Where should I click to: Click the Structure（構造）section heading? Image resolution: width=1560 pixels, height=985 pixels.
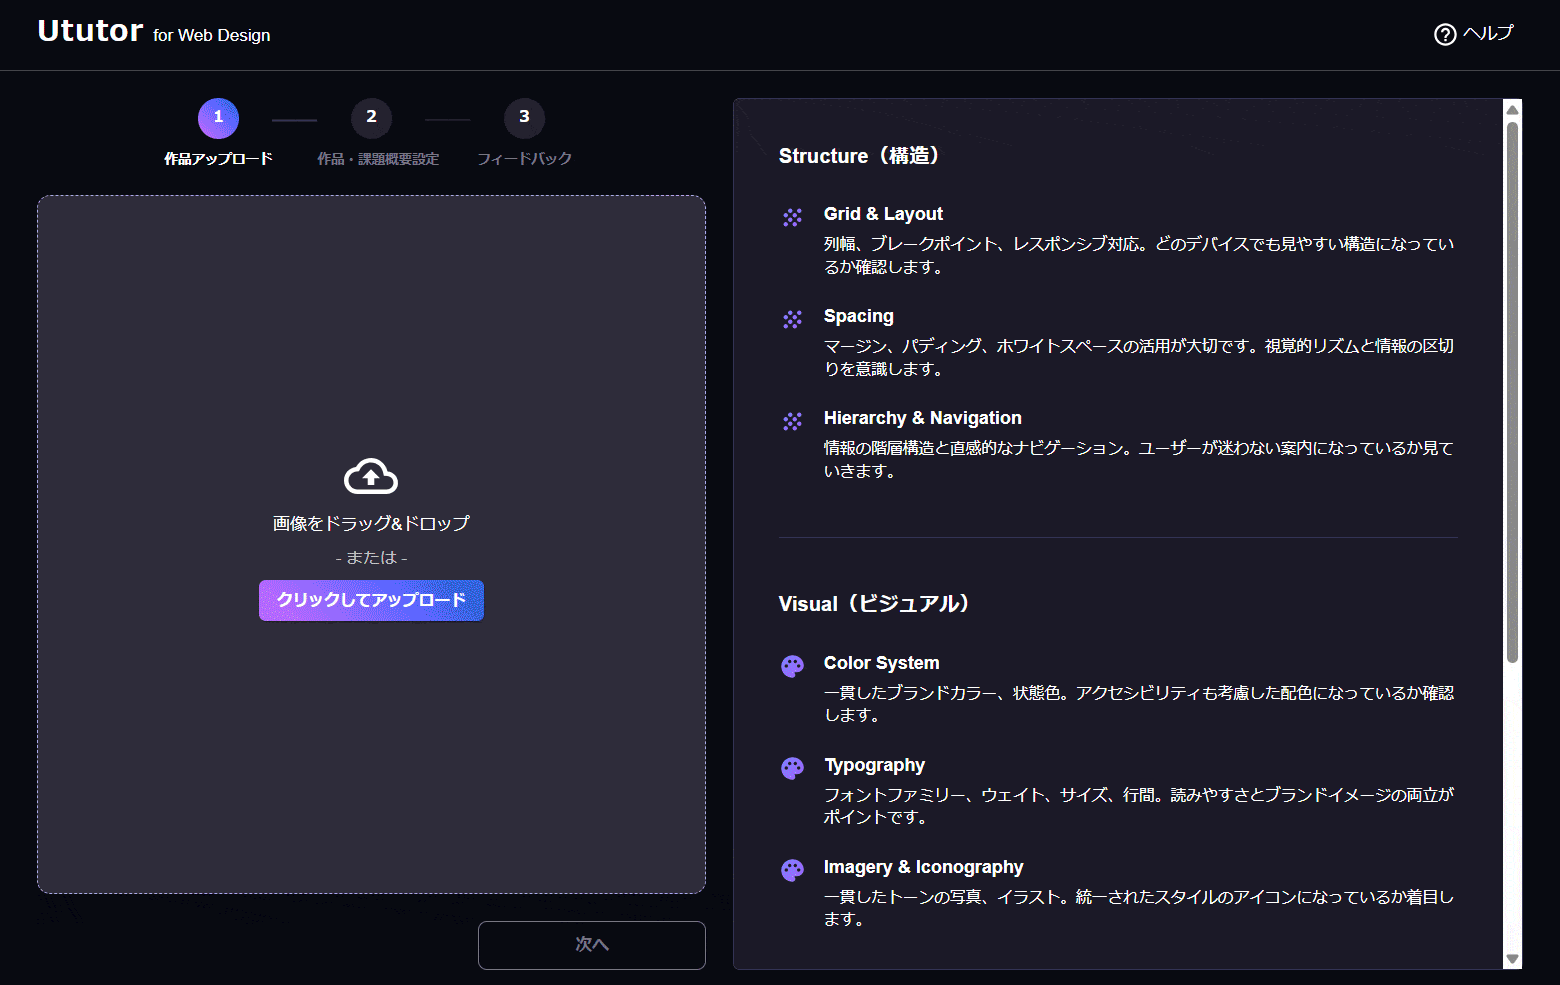(x=861, y=156)
